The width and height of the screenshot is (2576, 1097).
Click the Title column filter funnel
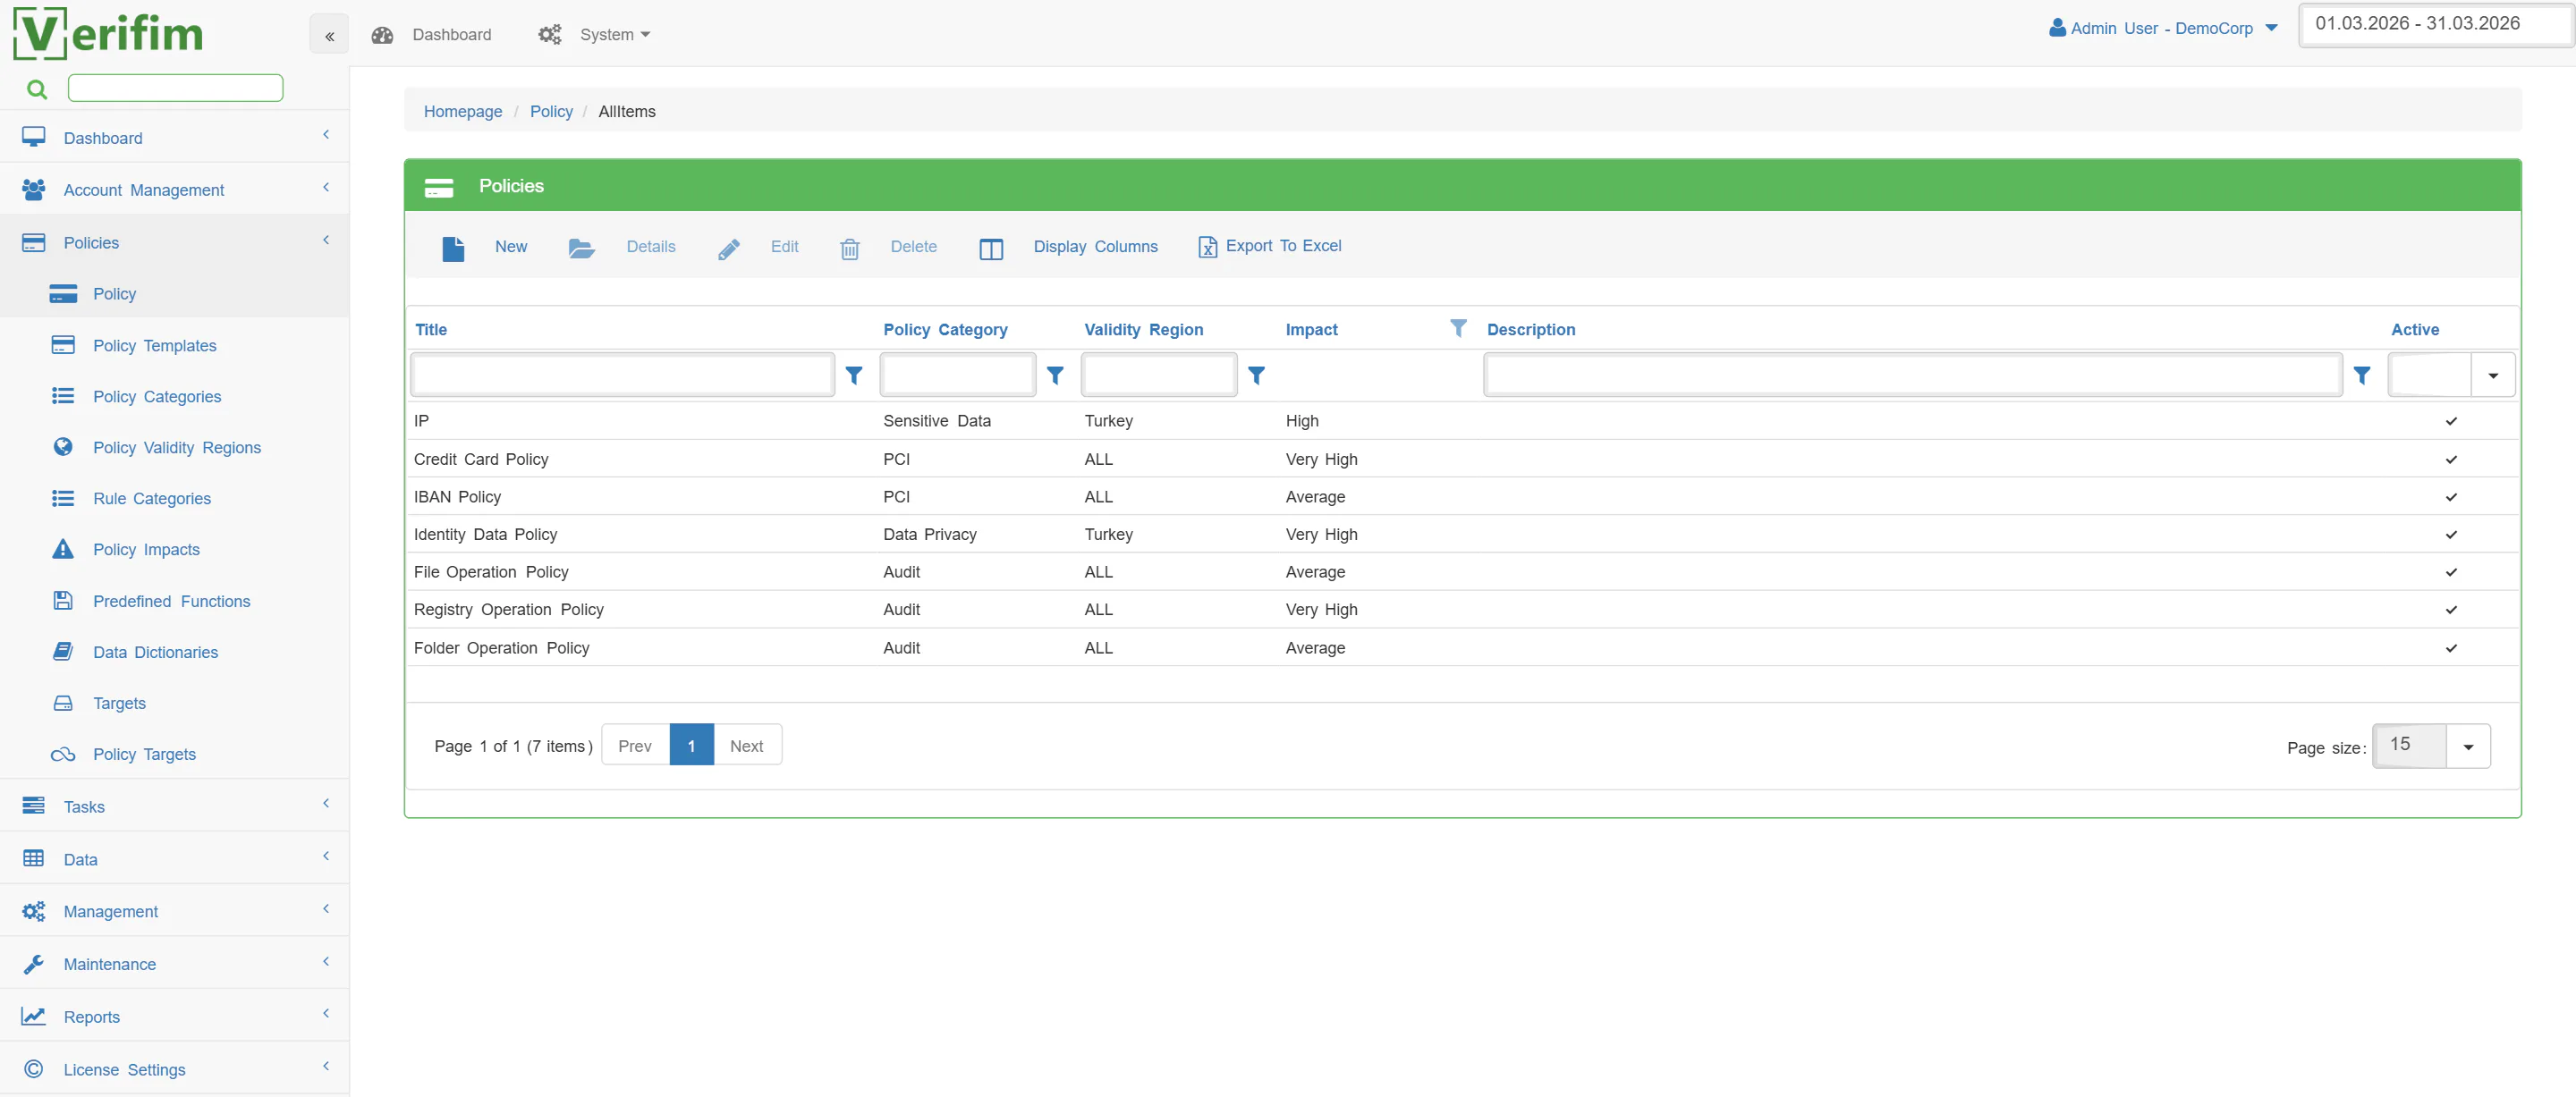[x=854, y=376]
